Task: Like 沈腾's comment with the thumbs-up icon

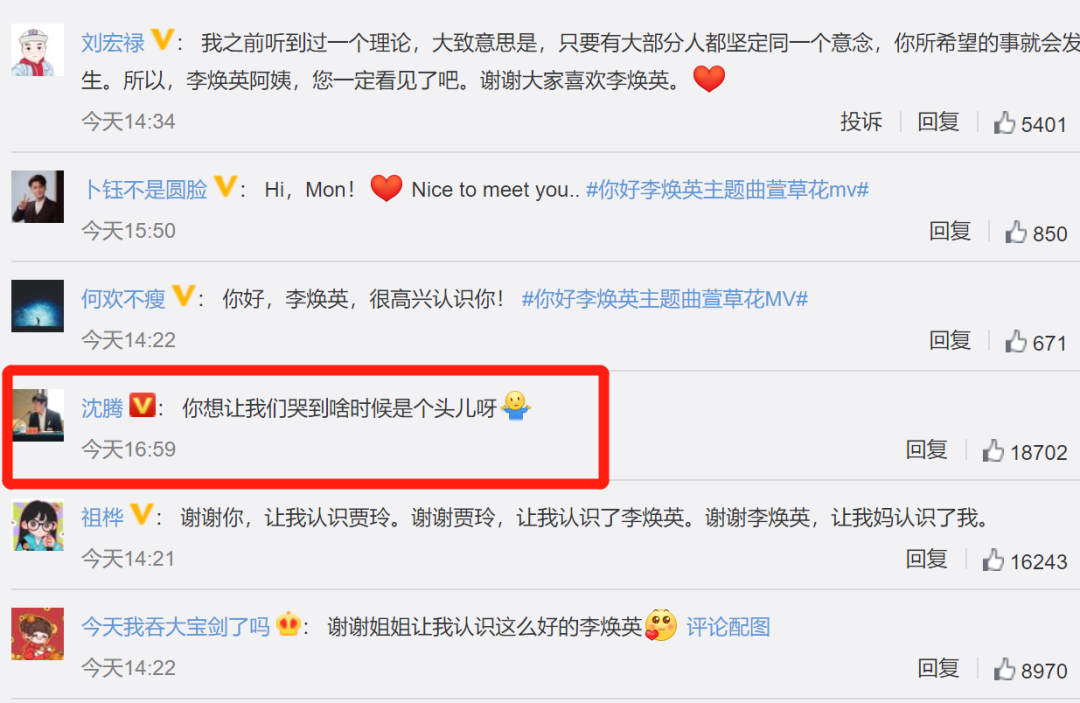Action: [993, 451]
